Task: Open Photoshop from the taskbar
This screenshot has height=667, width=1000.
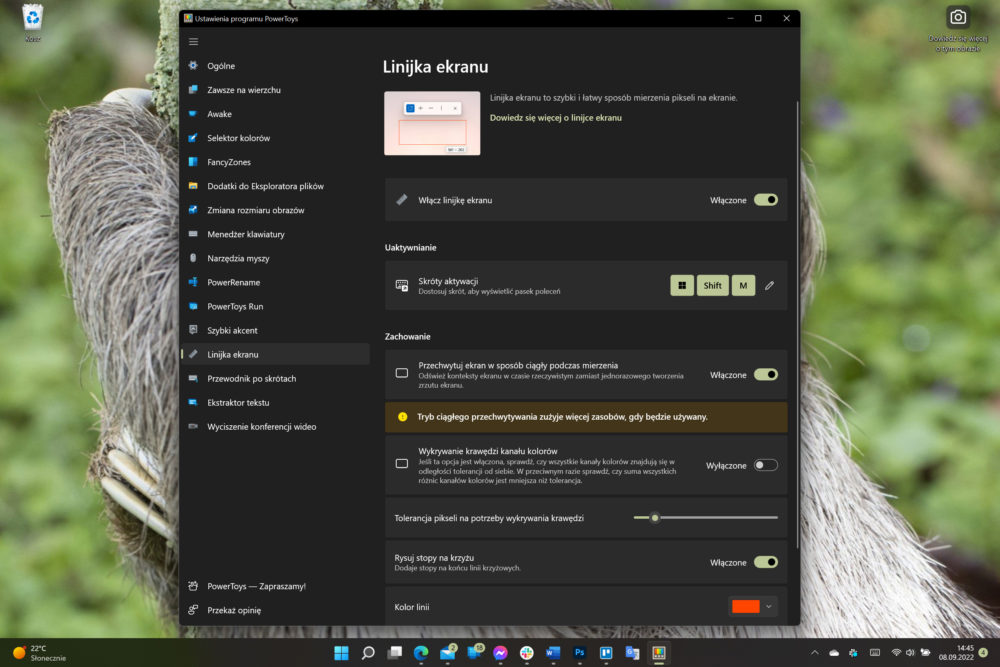Action: [x=580, y=653]
